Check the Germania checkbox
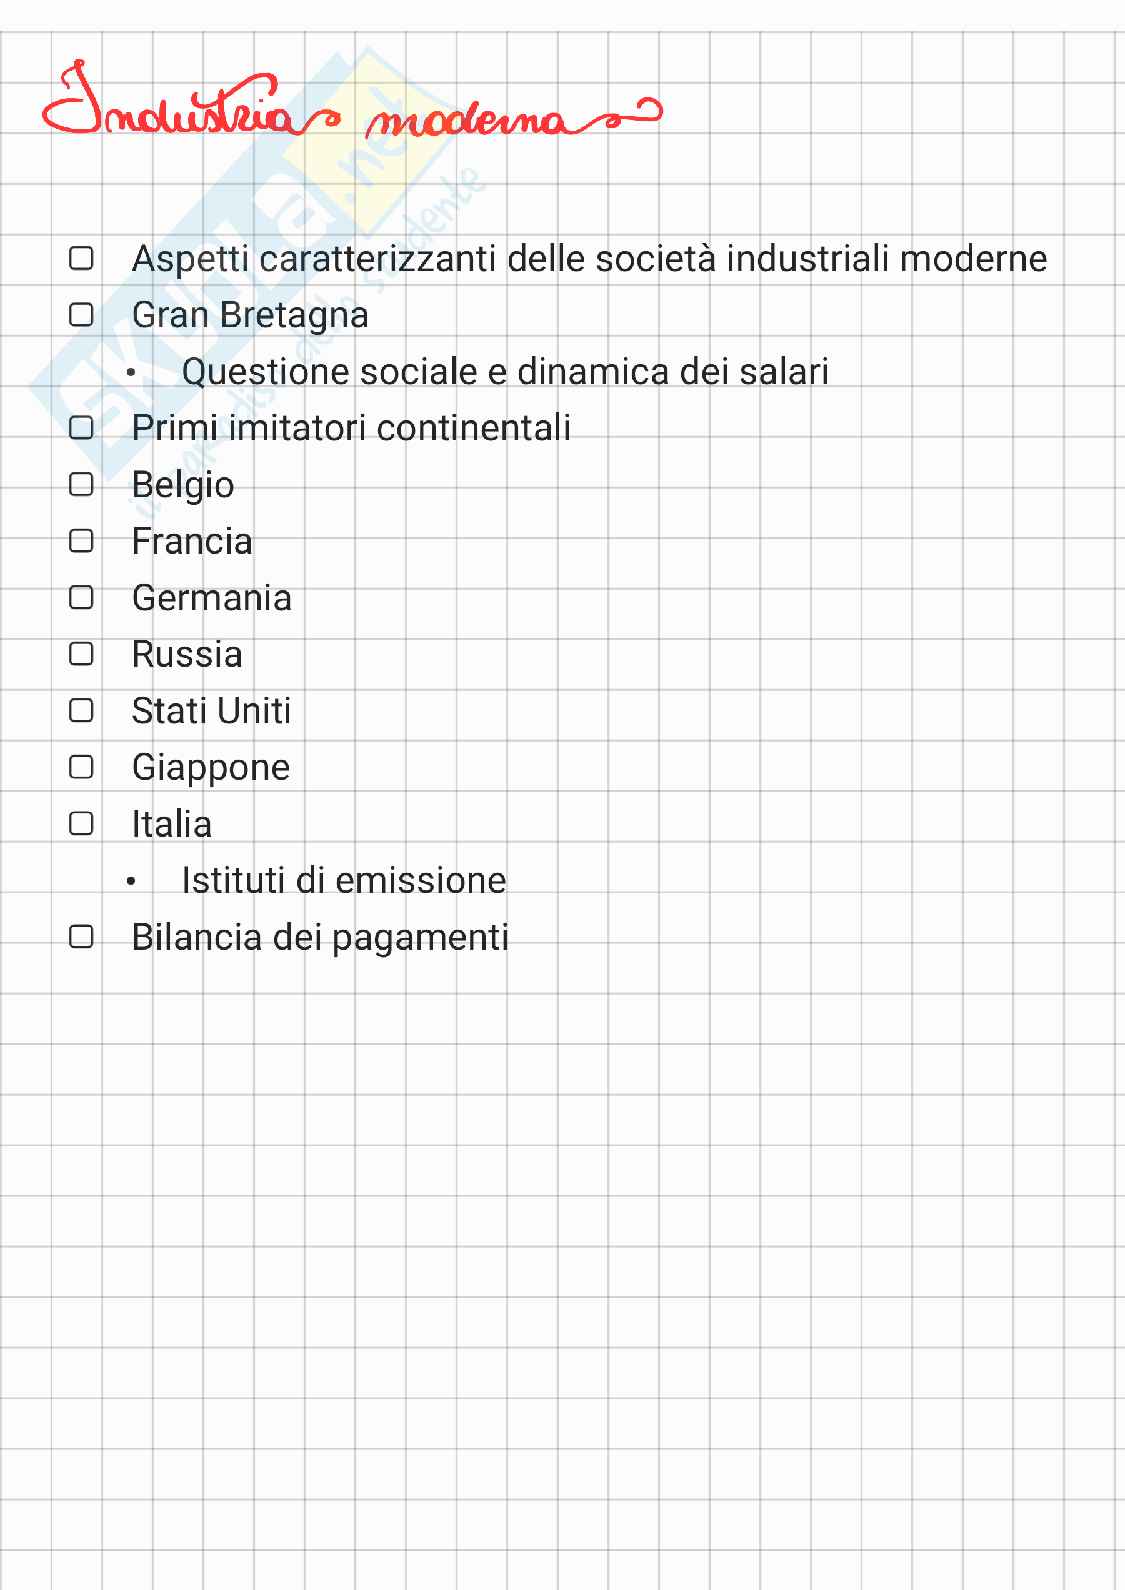The height and width of the screenshot is (1590, 1125). tap(81, 598)
